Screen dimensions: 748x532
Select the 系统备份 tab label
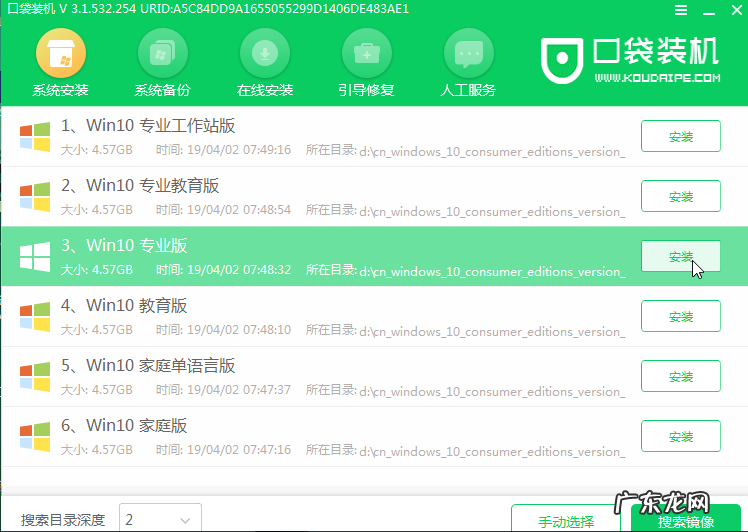tap(163, 90)
